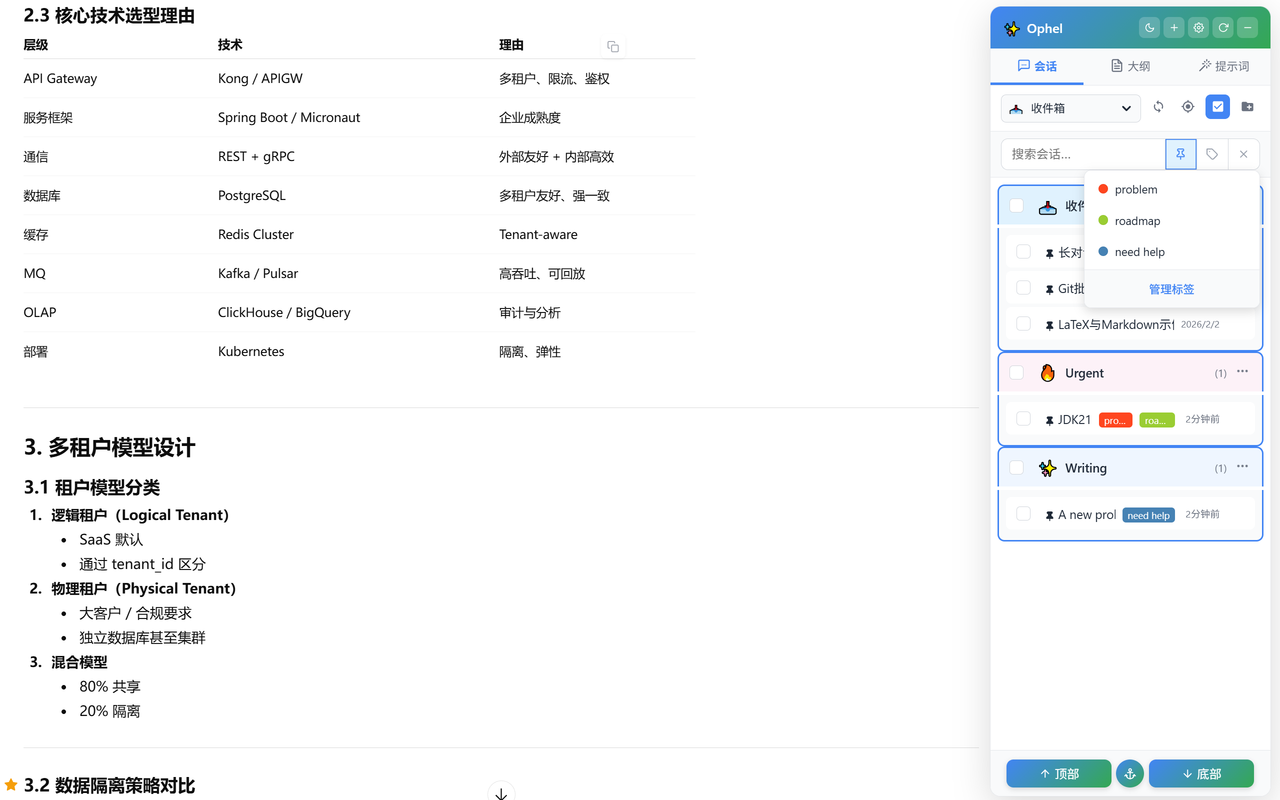Toggle the blue batch-select checkbox button

tap(1217, 107)
